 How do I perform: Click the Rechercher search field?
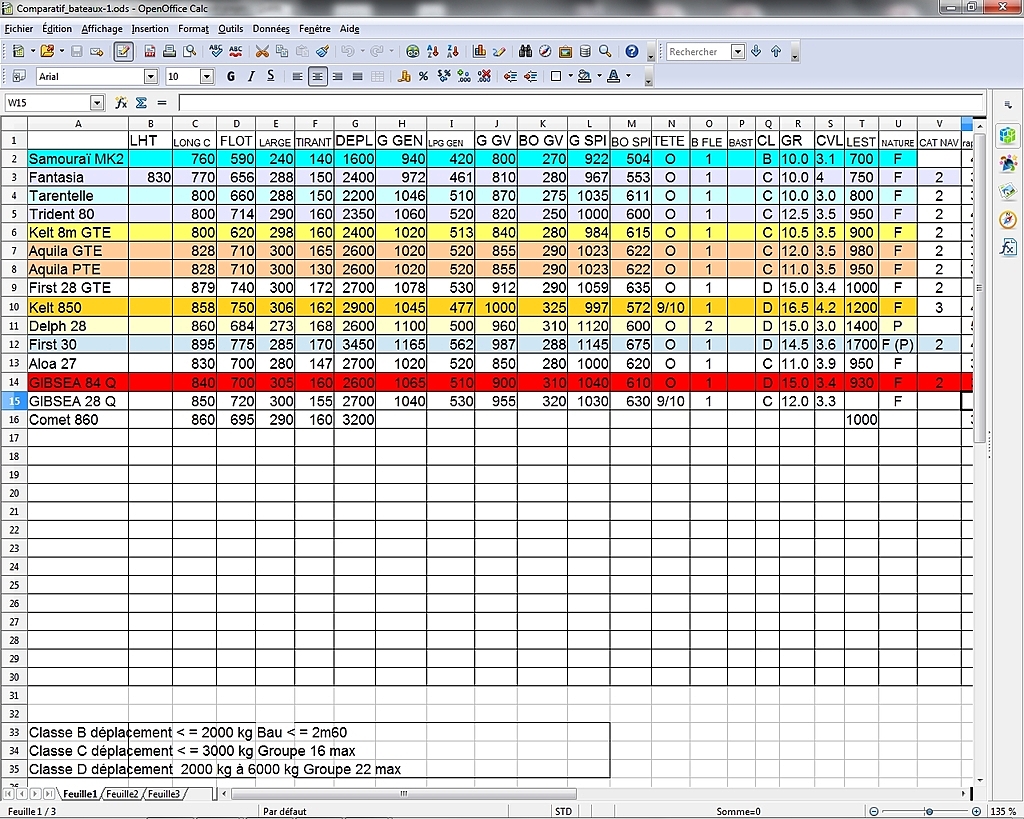(698, 52)
